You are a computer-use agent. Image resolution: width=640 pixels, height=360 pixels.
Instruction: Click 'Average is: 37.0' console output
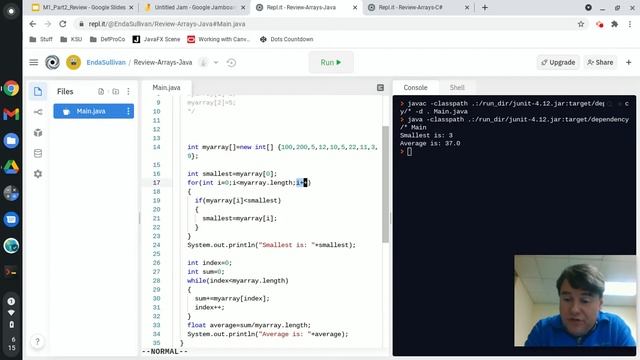(430, 144)
